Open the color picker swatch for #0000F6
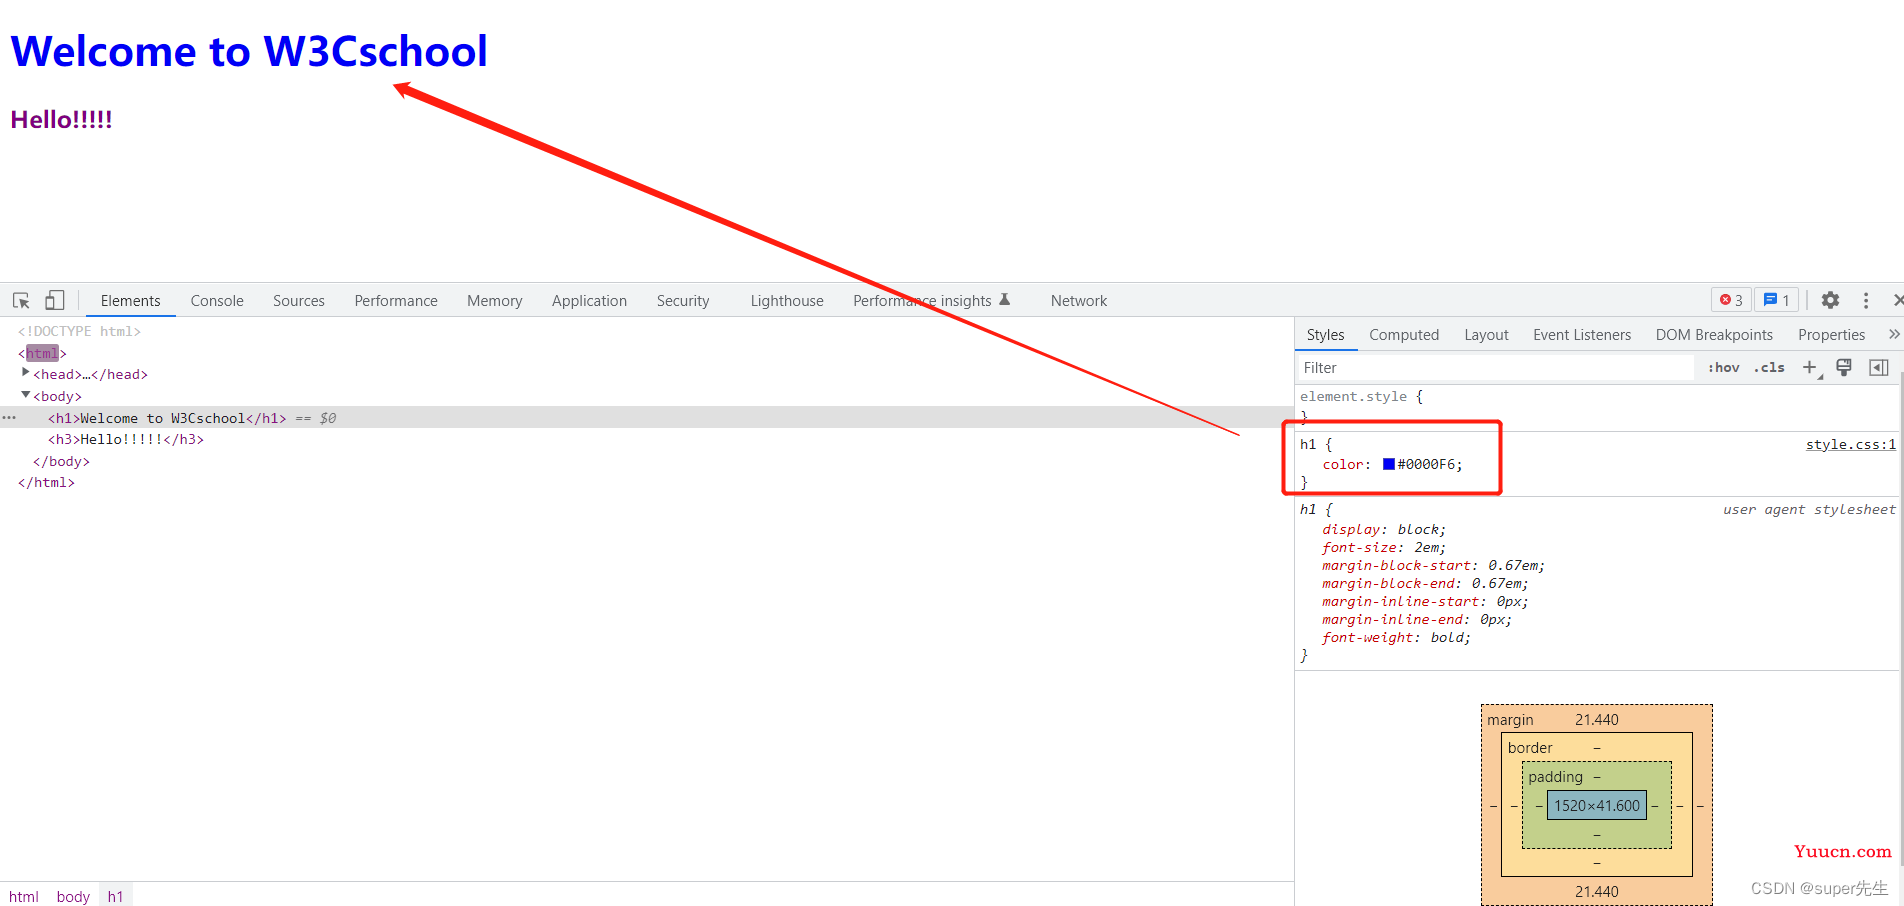This screenshot has height=906, width=1904. [1389, 464]
